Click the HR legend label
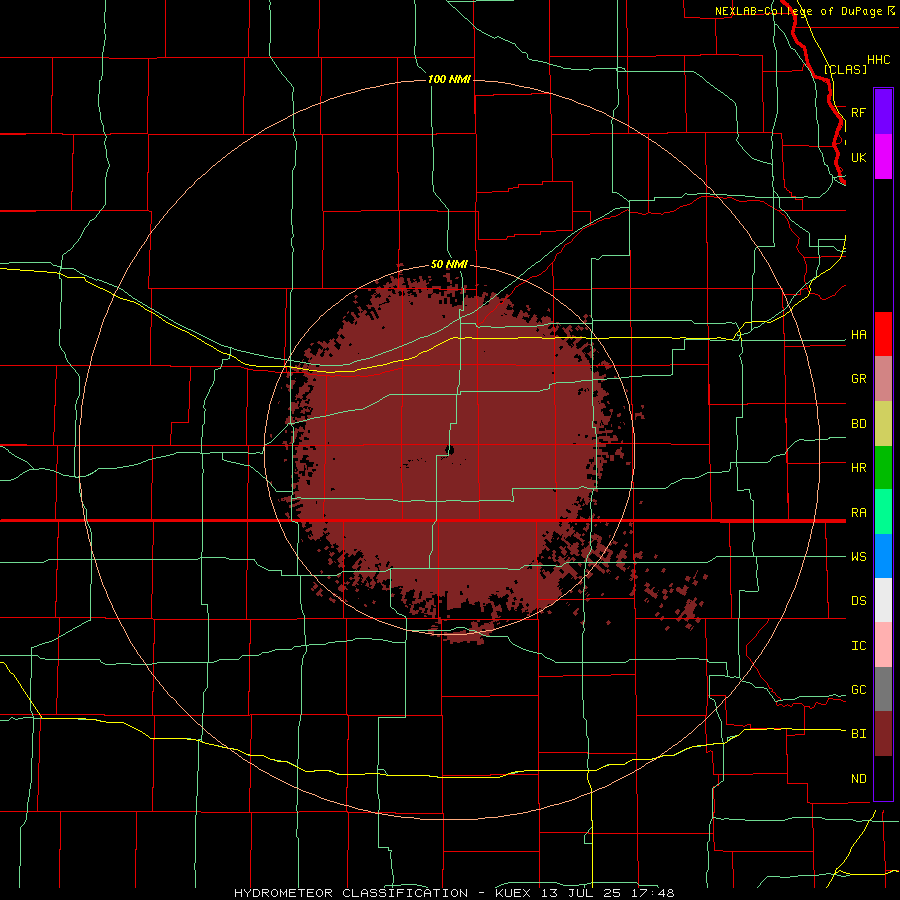The height and width of the screenshot is (900, 900). tap(858, 468)
